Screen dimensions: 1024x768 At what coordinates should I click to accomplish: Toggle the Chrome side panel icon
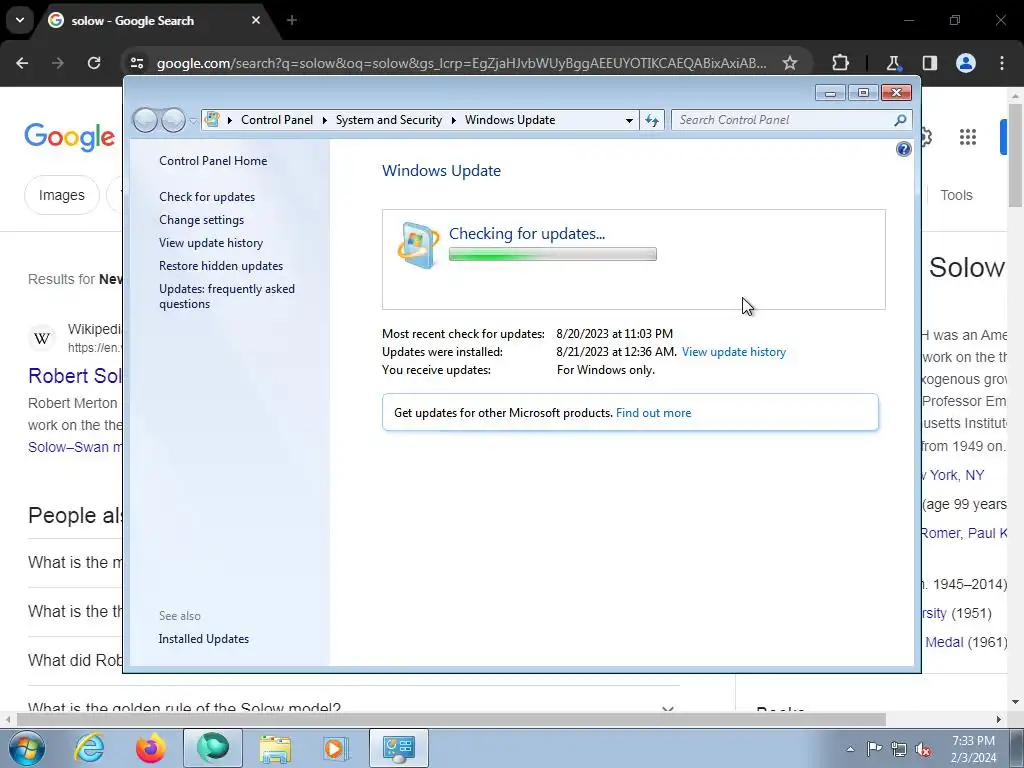tap(929, 63)
